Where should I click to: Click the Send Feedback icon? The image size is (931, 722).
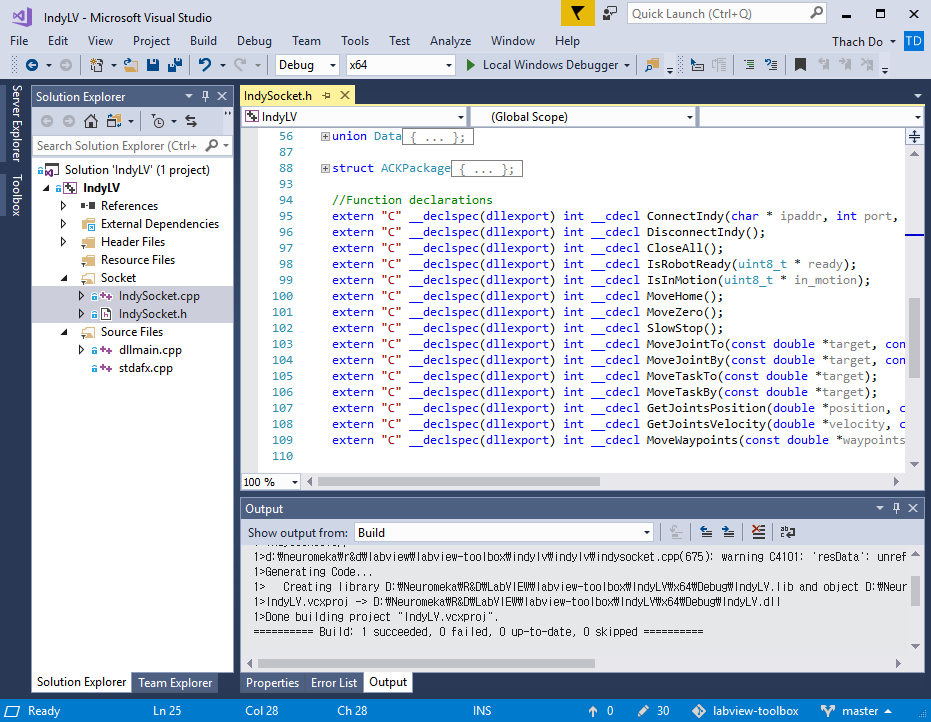610,13
